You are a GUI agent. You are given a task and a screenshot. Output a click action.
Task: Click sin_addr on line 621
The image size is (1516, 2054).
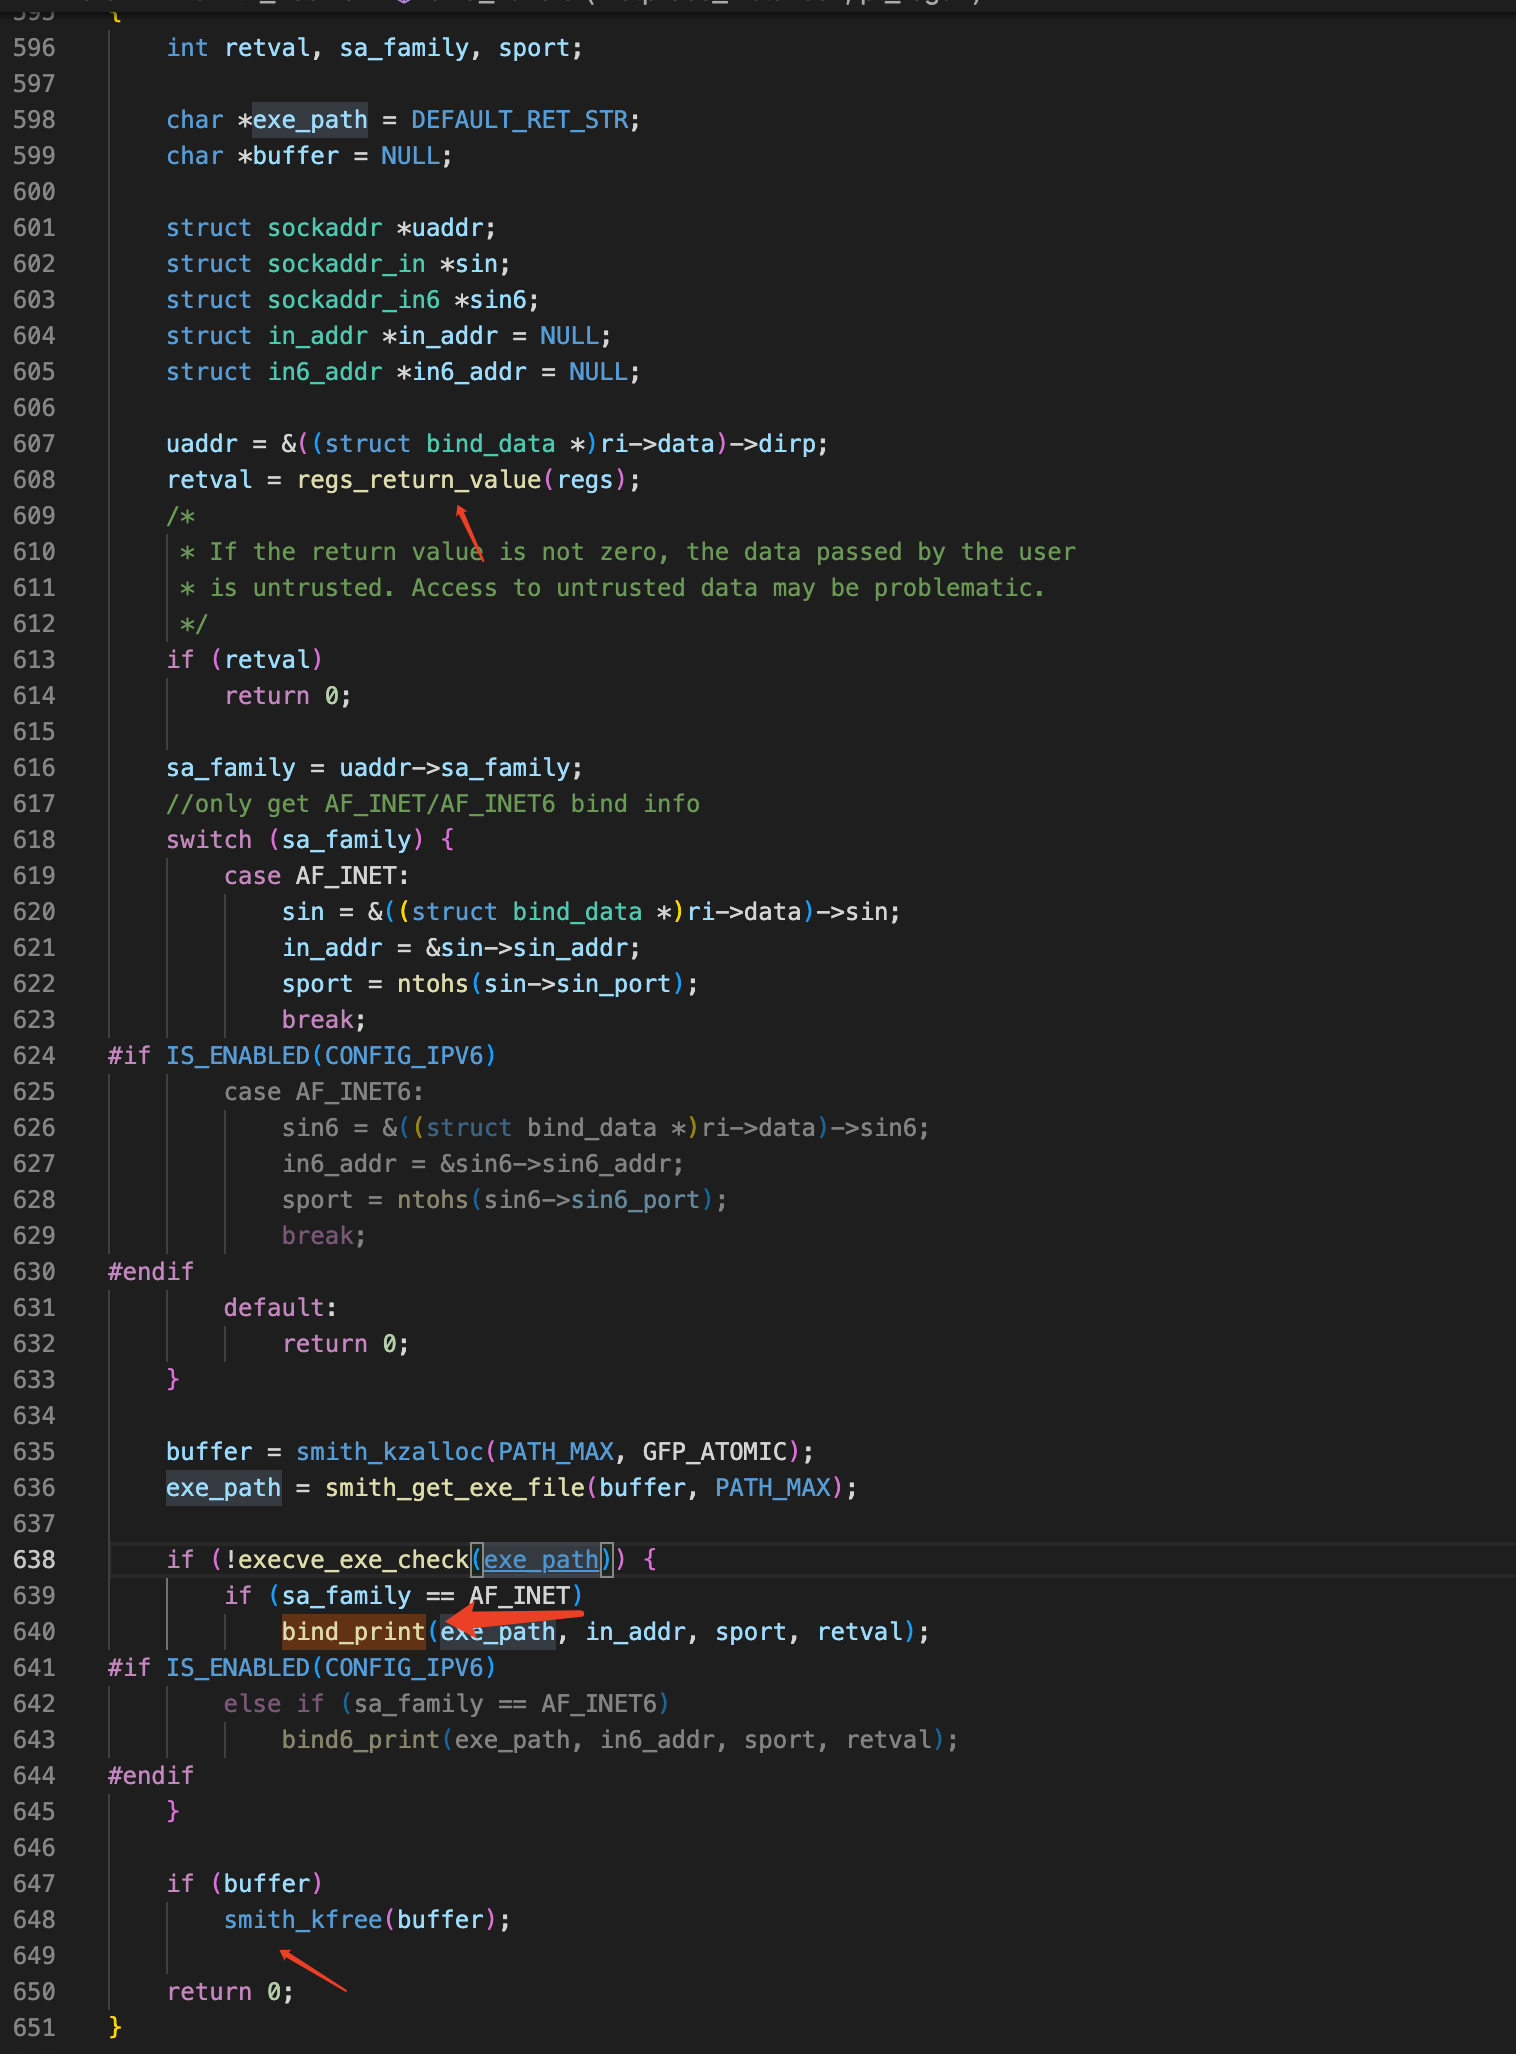click(570, 948)
